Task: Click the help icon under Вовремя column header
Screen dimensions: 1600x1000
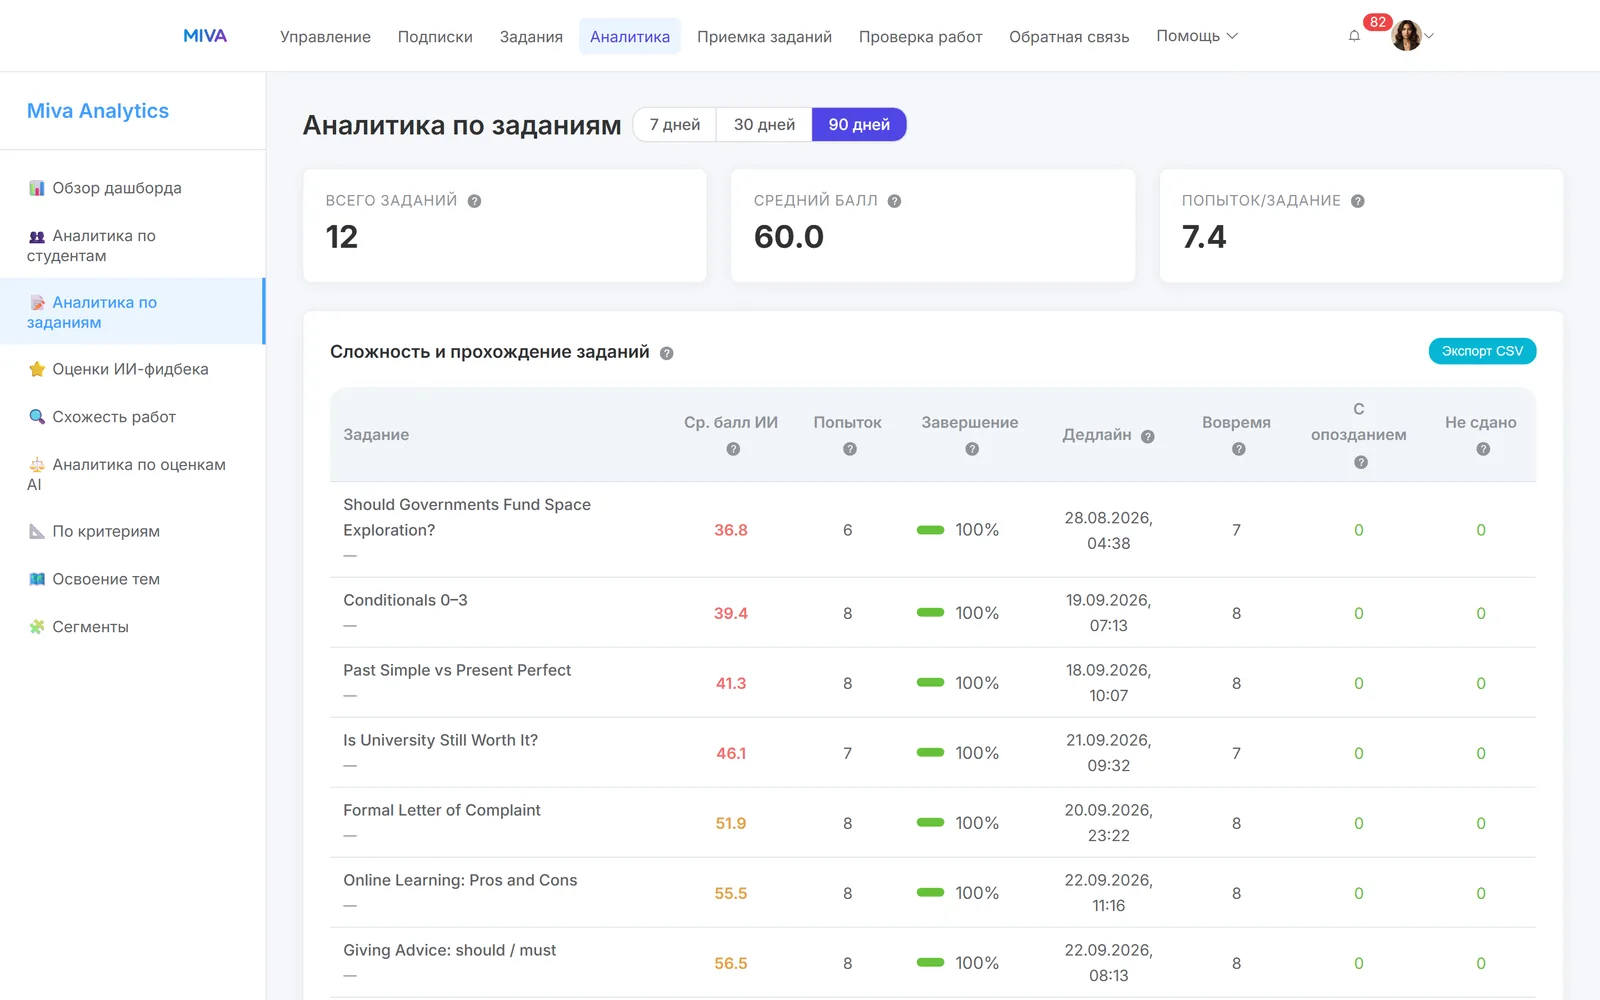Action: 1239,449
